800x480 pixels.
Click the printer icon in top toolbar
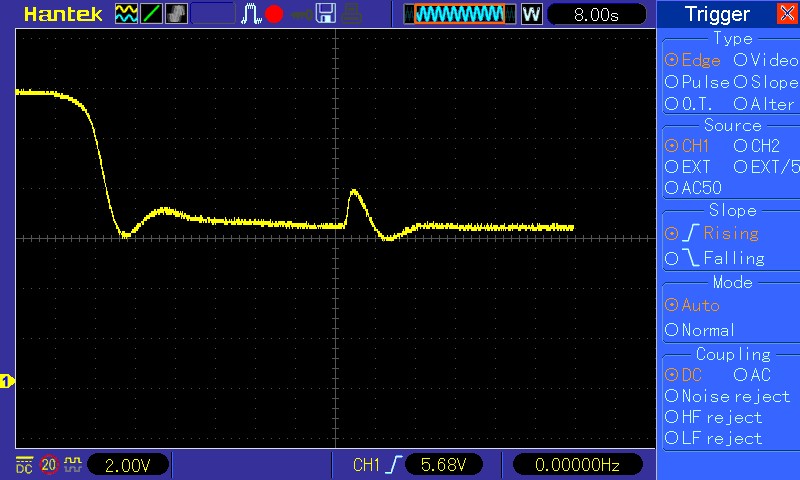coord(350,14)
